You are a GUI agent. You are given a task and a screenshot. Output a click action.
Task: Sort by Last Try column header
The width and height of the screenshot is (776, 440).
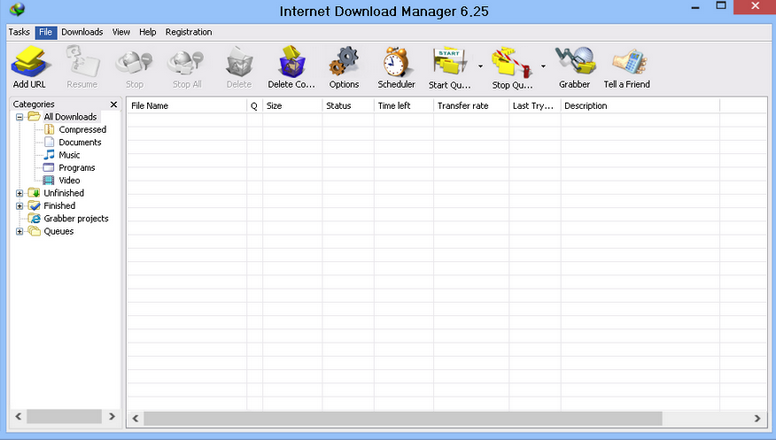[535, 106]
